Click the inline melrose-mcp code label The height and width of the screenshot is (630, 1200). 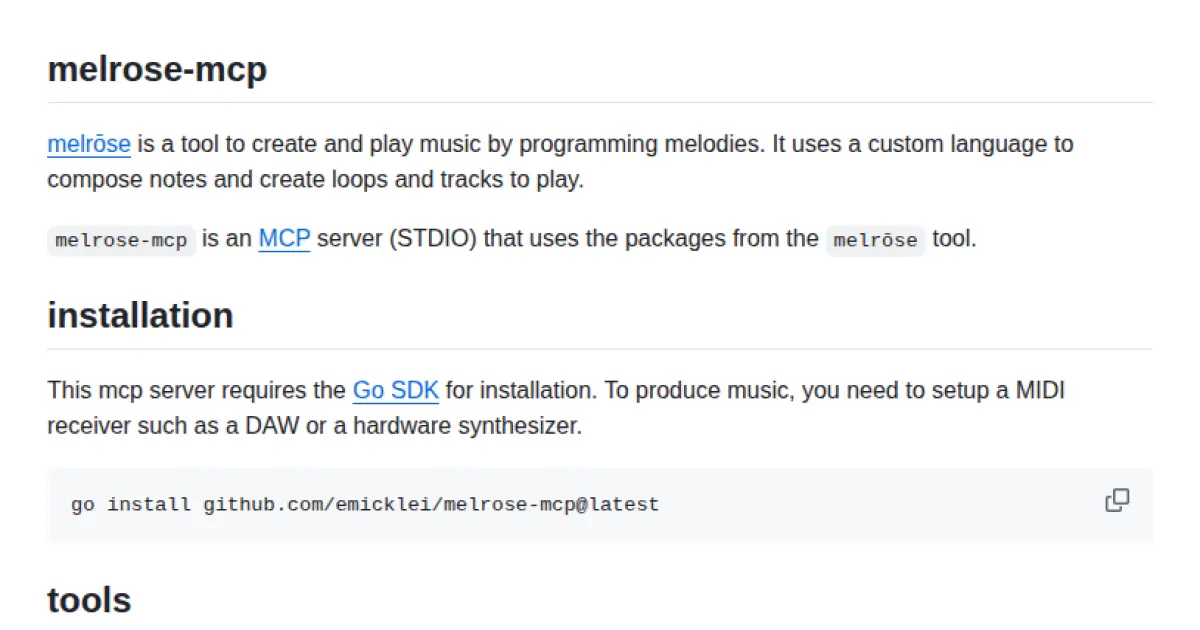coord(121,241)
